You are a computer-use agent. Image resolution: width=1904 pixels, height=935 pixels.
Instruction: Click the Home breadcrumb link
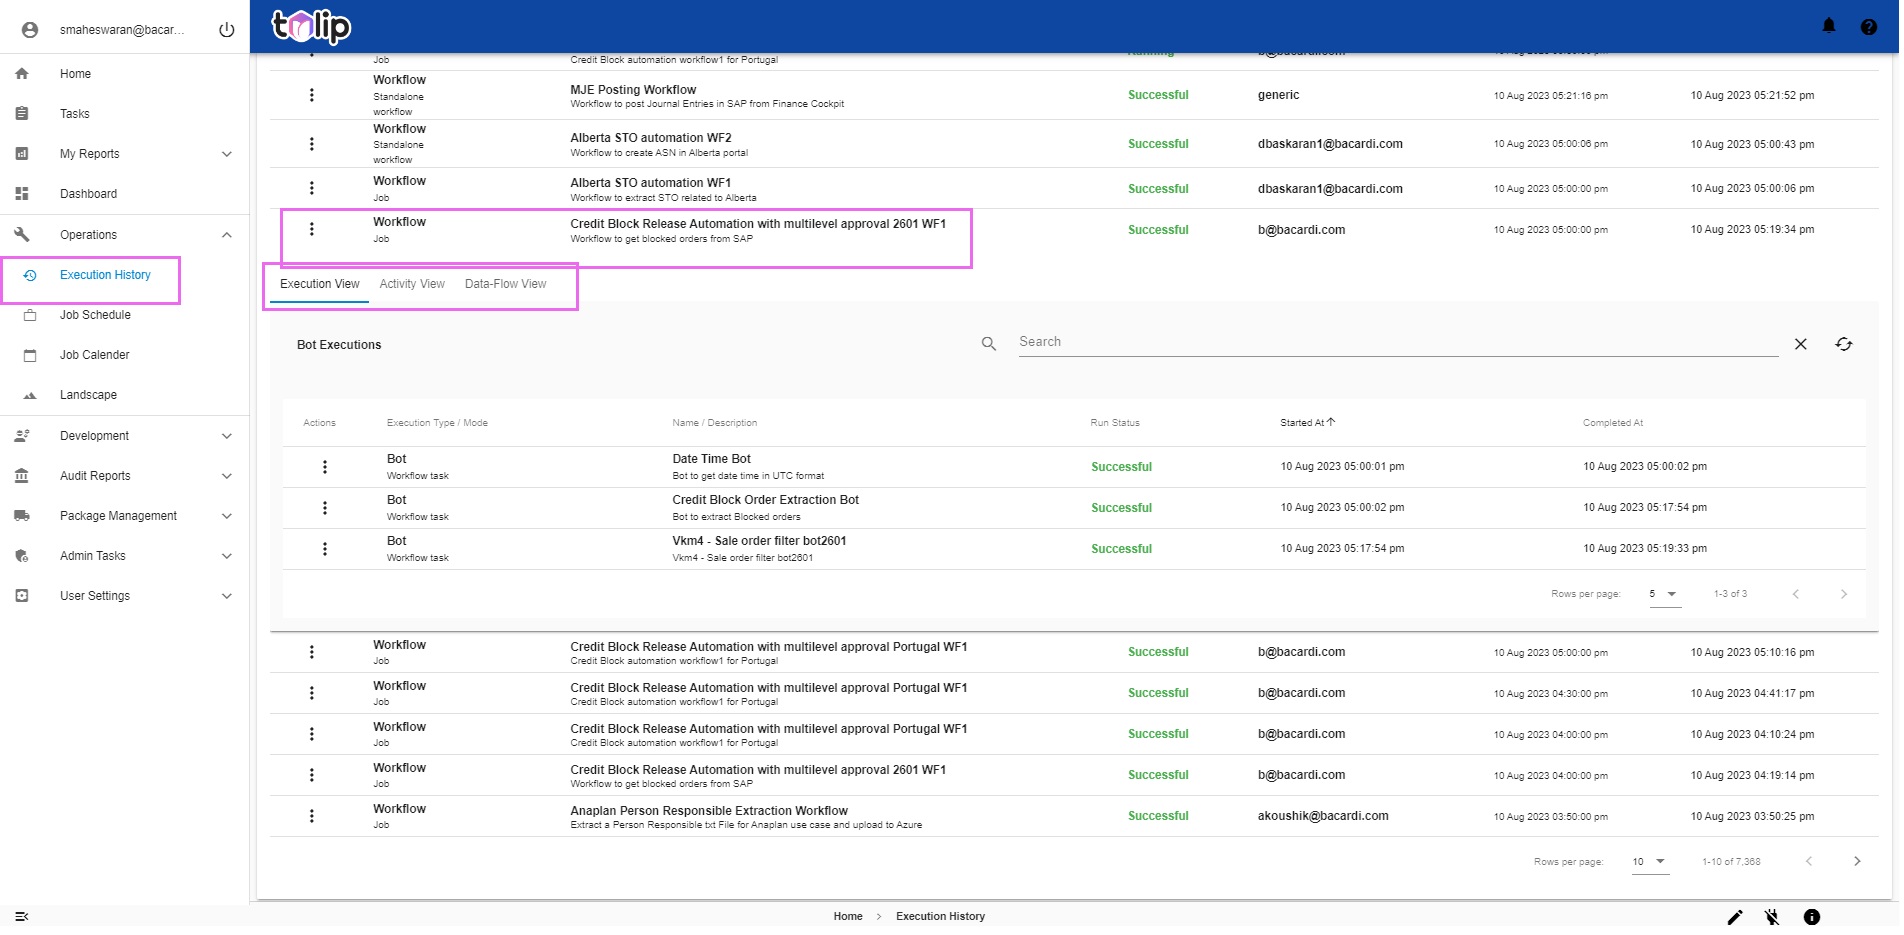pyautogui.click(x=848, y=916)
